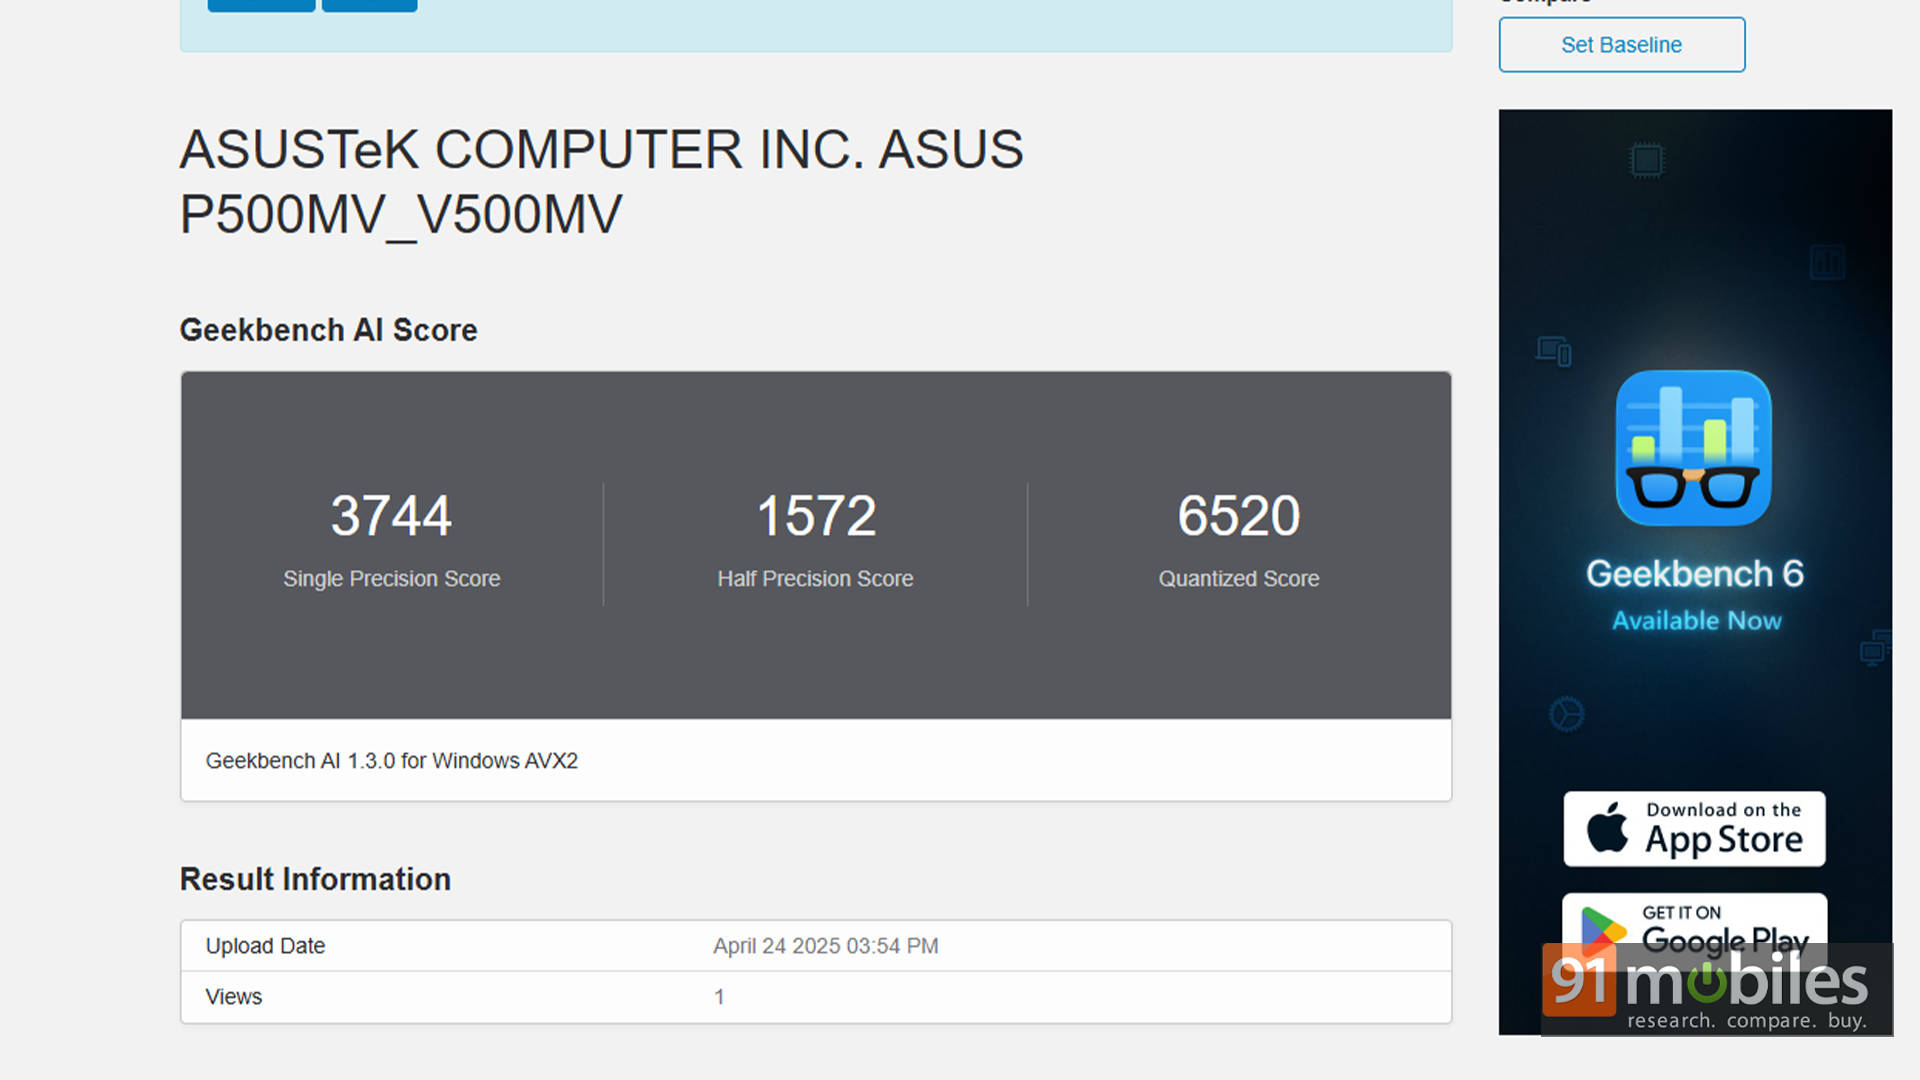Select the 6520 Quantized Score value
The width and height of the screenshot is (1920, 1080).
[x=1238, y=516]
